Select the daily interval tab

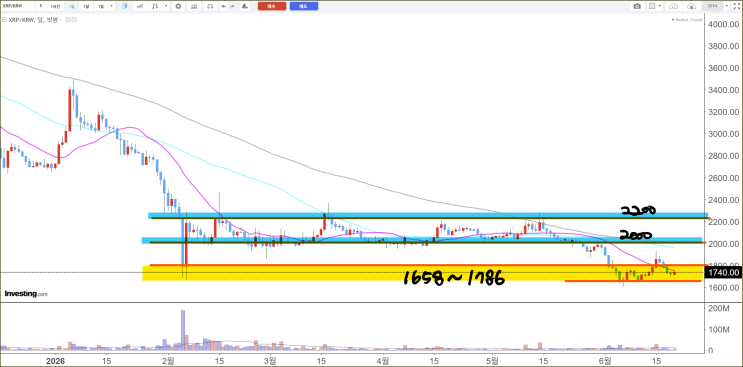(x=71, y=6)
